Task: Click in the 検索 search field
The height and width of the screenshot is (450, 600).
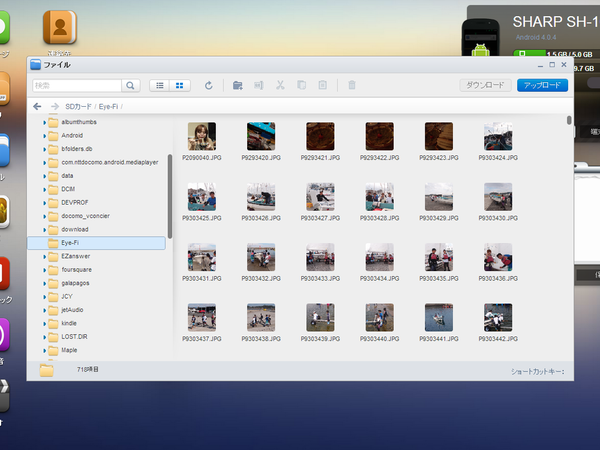Action: (77, 85)
